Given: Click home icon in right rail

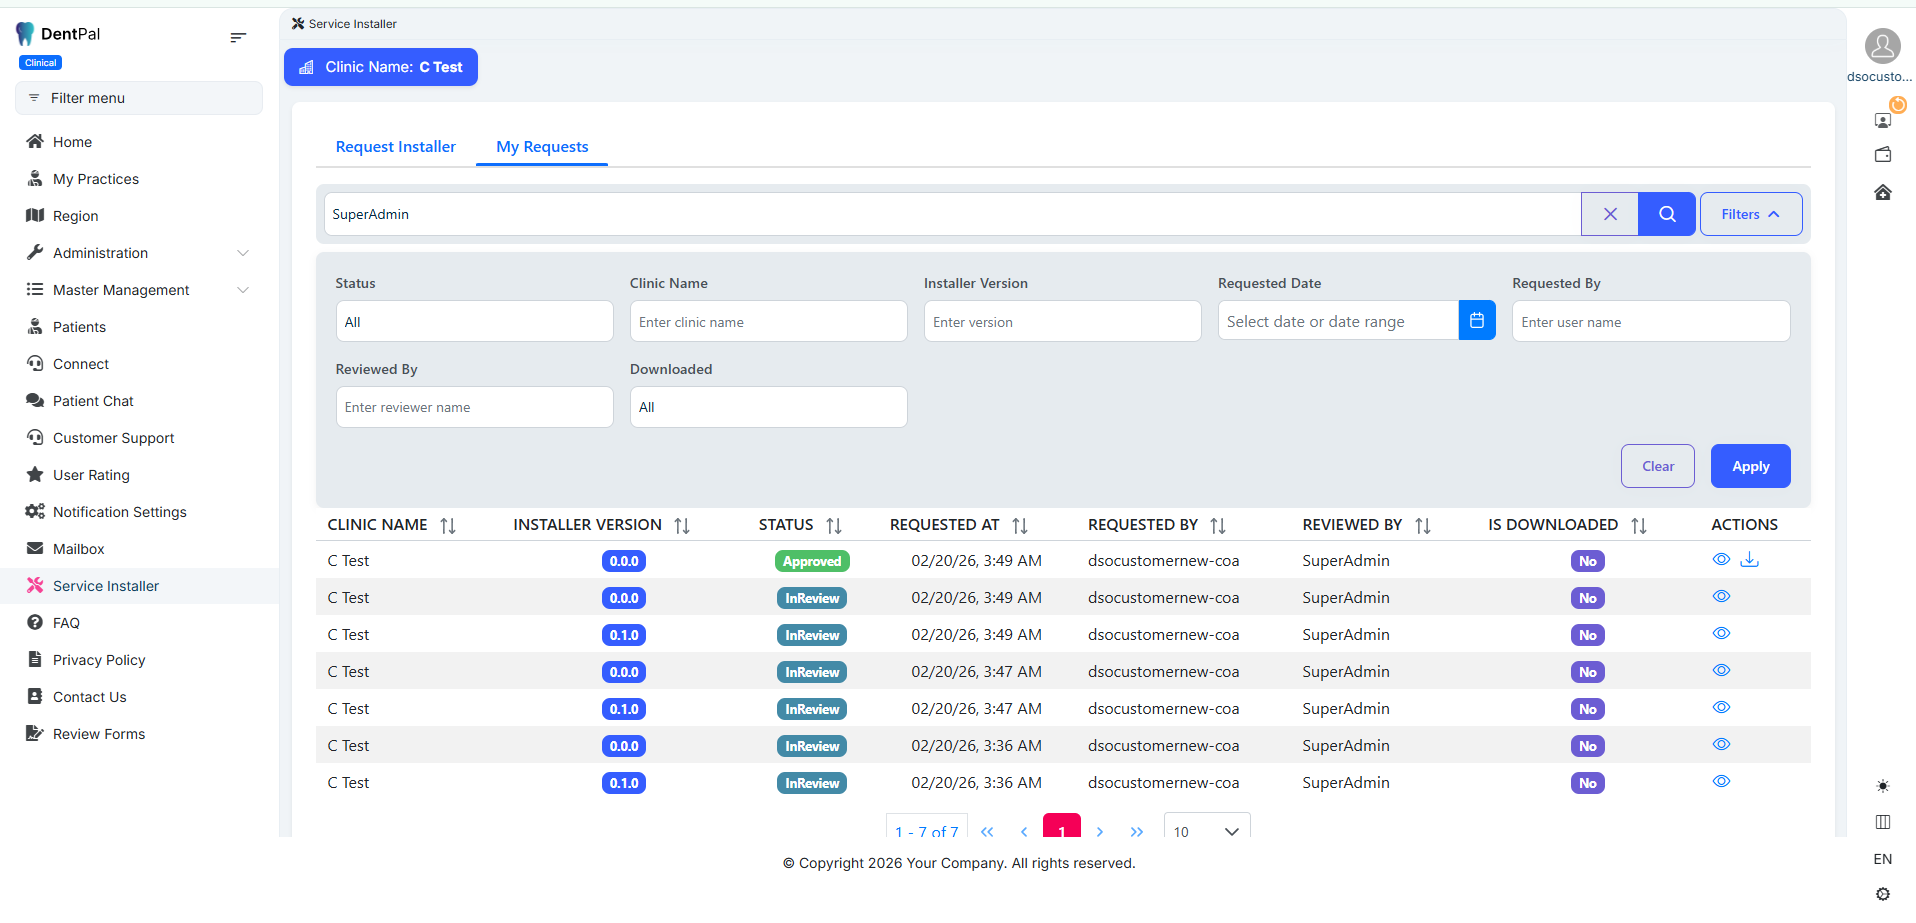Looking at the screenshot, I should point(1882,192).
